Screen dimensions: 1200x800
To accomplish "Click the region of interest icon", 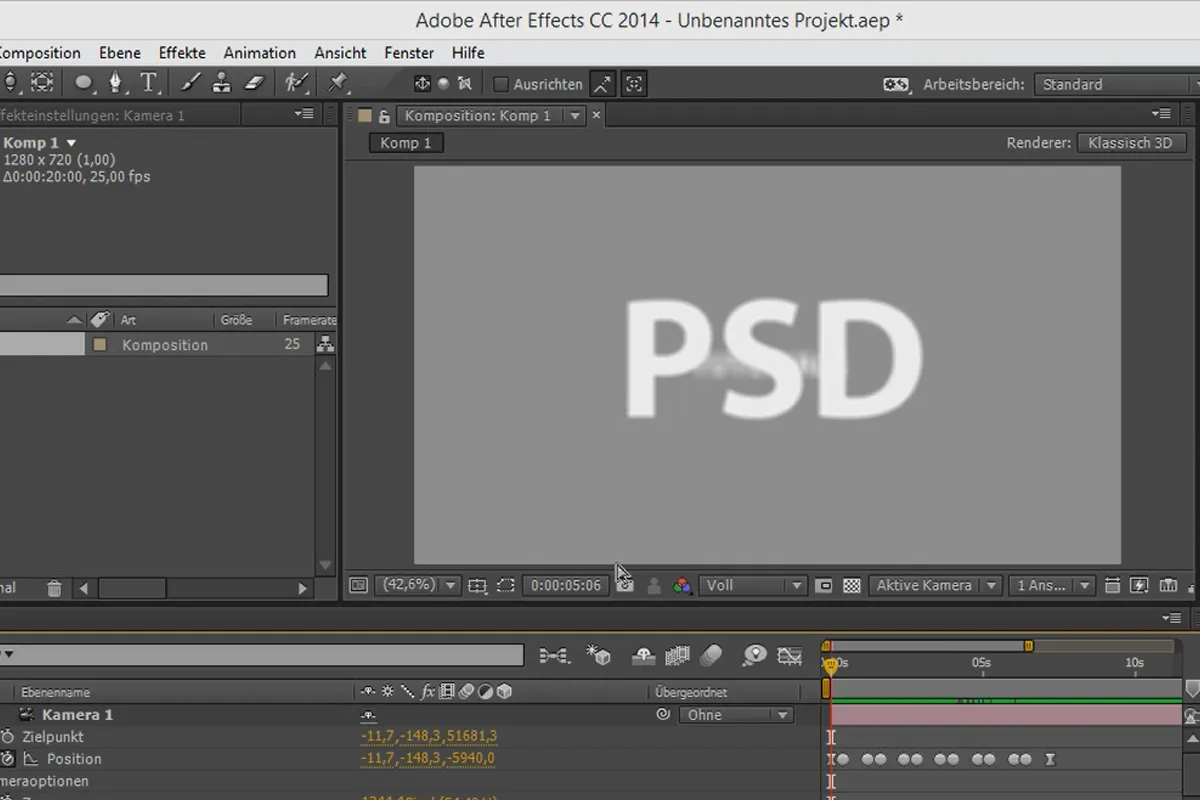I will pos(506,586).
